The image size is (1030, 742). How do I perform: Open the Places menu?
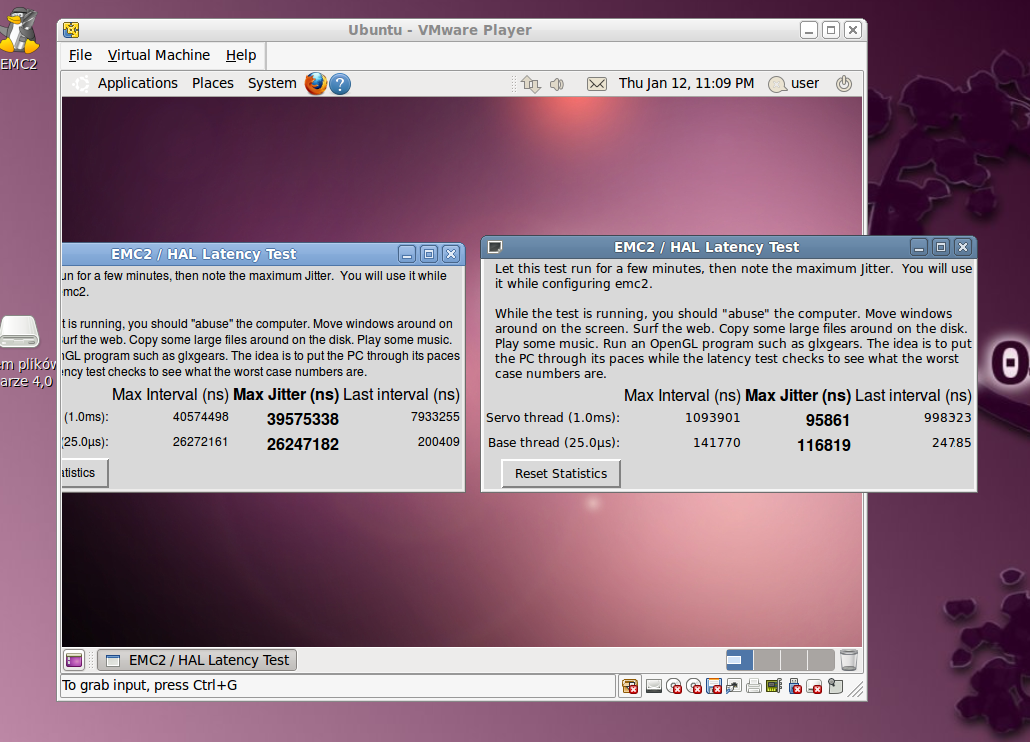point(213,83)
